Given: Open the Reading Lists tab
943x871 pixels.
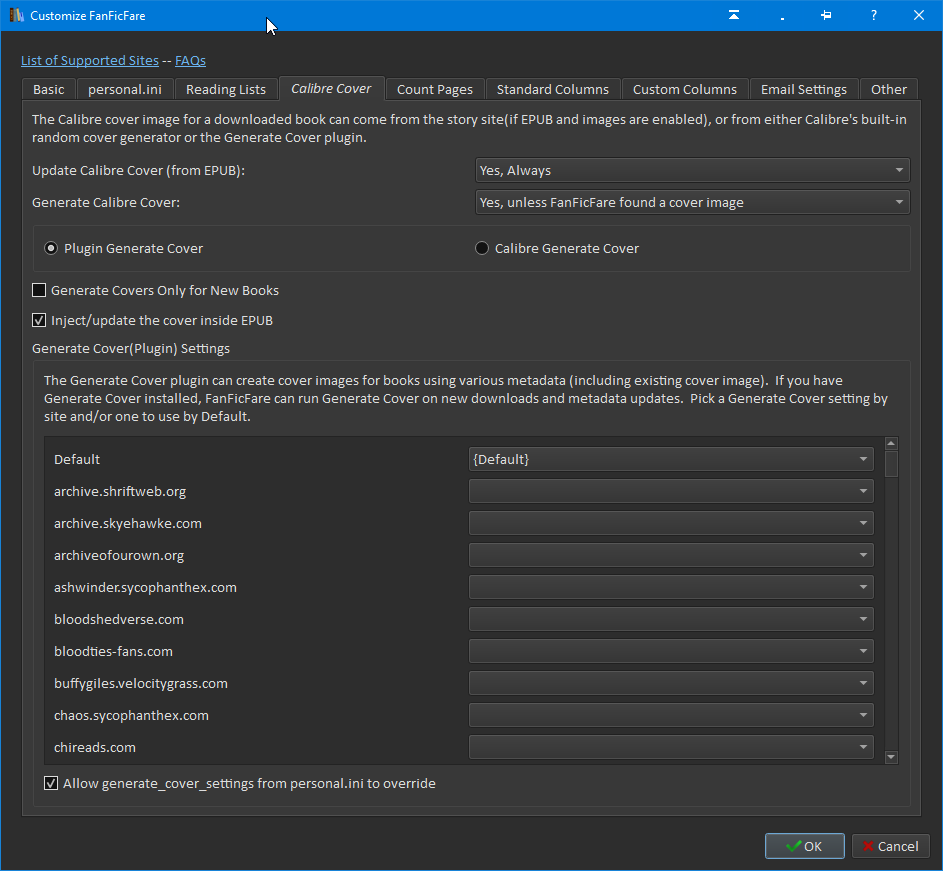Looking at the screenshot, I should [x=226, y=89].
